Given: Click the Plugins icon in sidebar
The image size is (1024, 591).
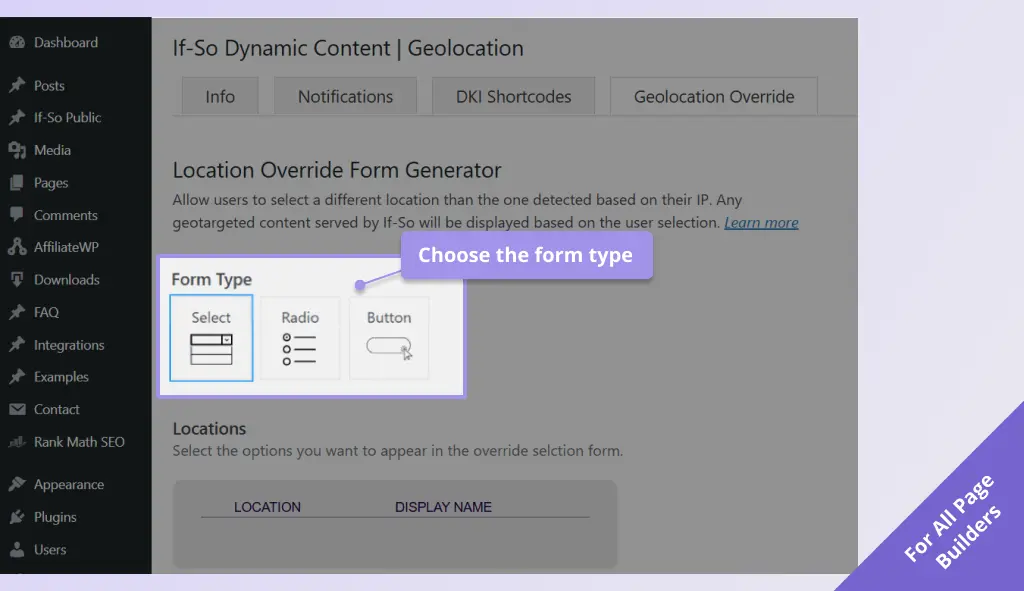Looking at the screenshot, I should 17,517.
